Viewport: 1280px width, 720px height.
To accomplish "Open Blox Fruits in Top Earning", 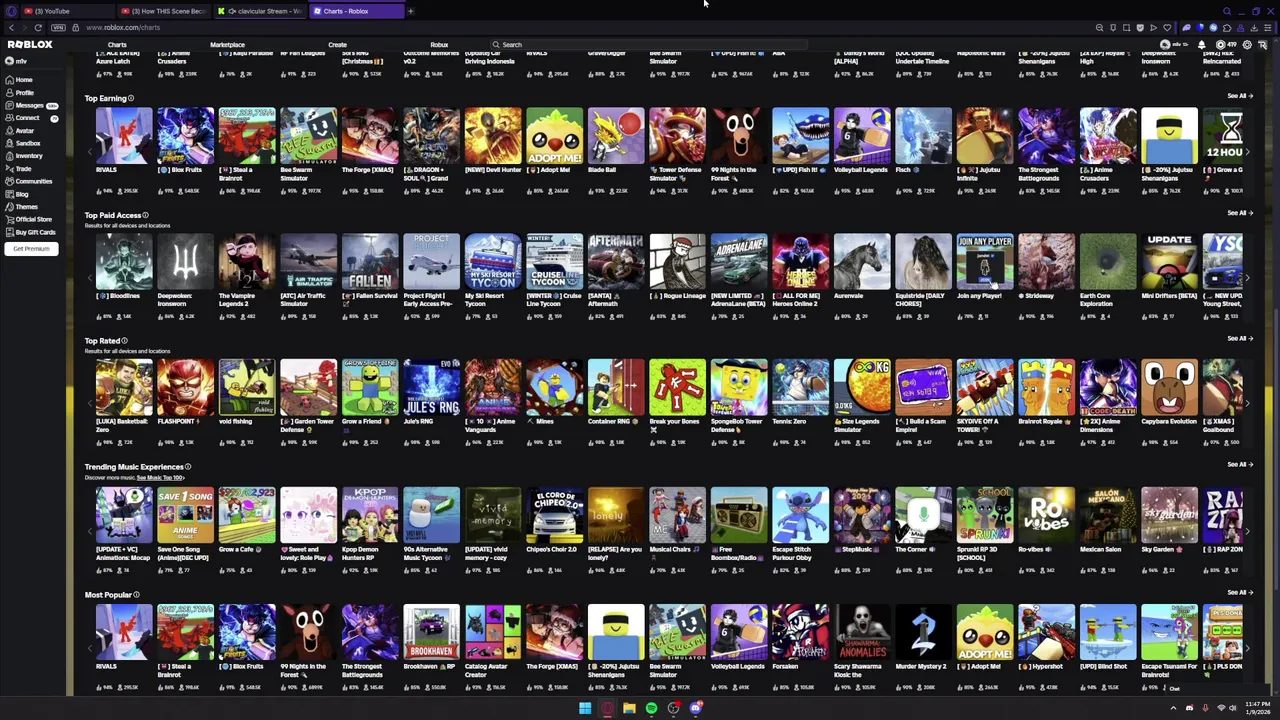I will coord(185,136).
